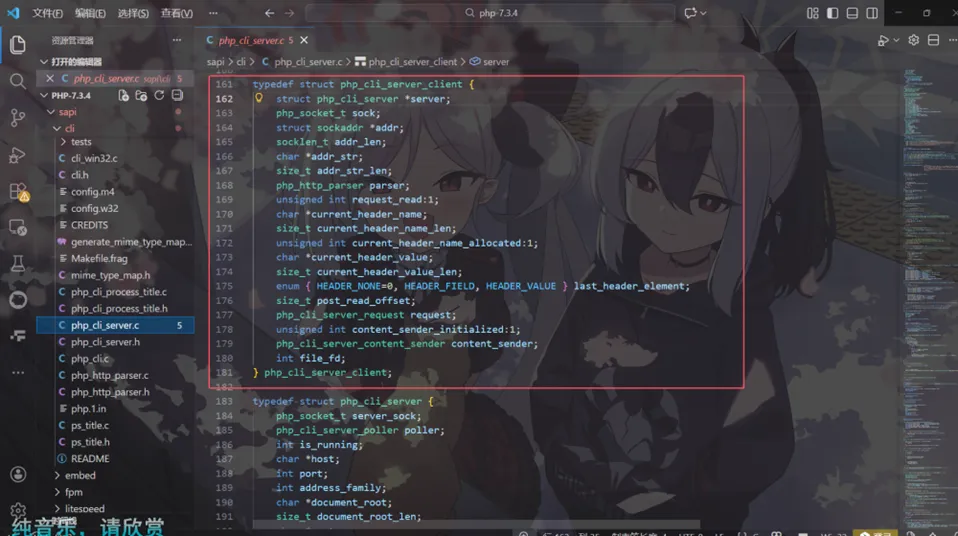Select the php_cli_server.c editor tab
958x536 pixels.
(x=251, y=40)
